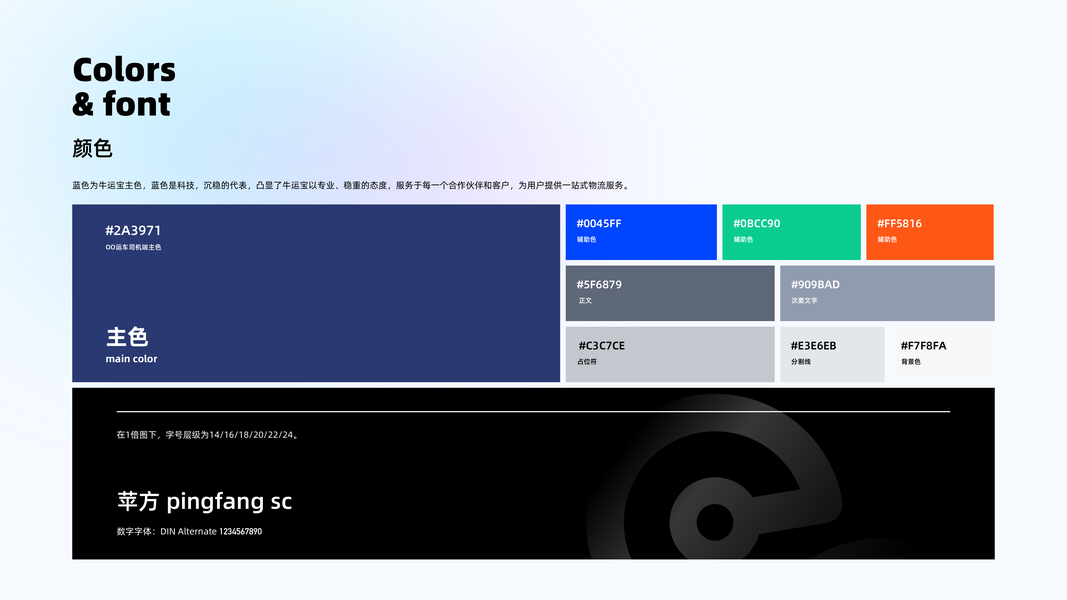1067x600 pixels.
Task: Click the '辅助色' label under #FF5816
Action: (x=887, y=239)
